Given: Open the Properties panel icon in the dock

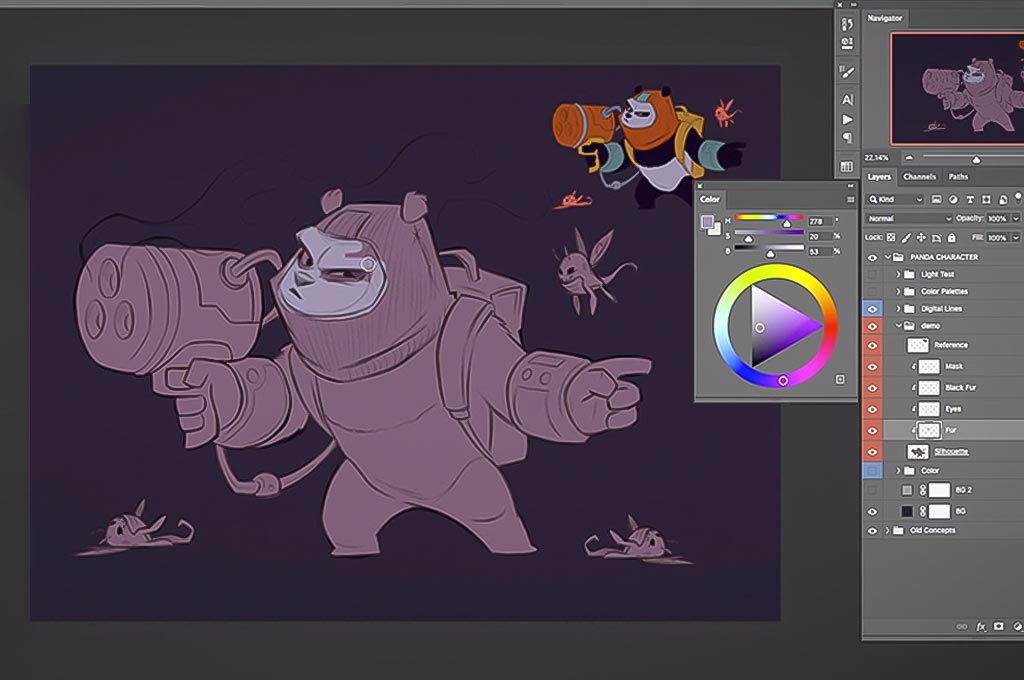Looking at the screenshot, I should tap(847, 44).
